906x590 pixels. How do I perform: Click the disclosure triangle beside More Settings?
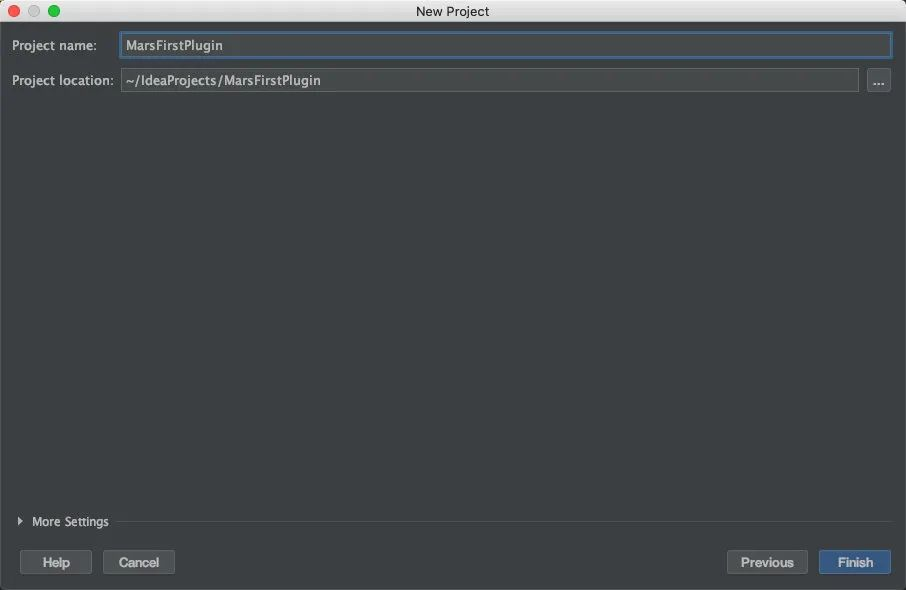pyautogui.click(x=18, y=521)
